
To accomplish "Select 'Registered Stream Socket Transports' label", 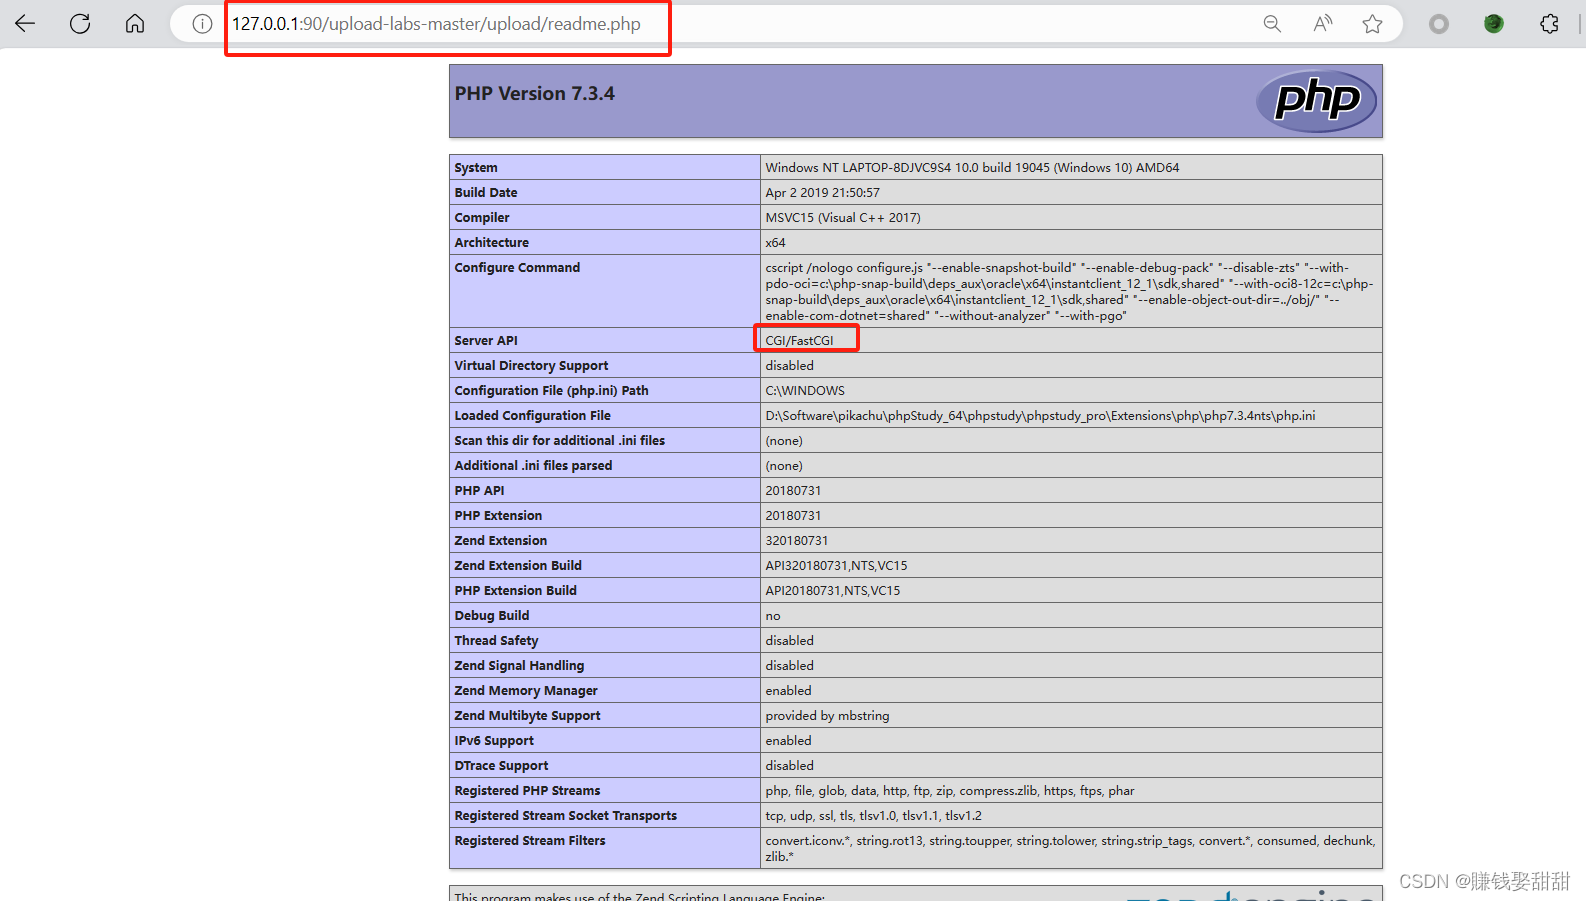I will coord(565,816).
